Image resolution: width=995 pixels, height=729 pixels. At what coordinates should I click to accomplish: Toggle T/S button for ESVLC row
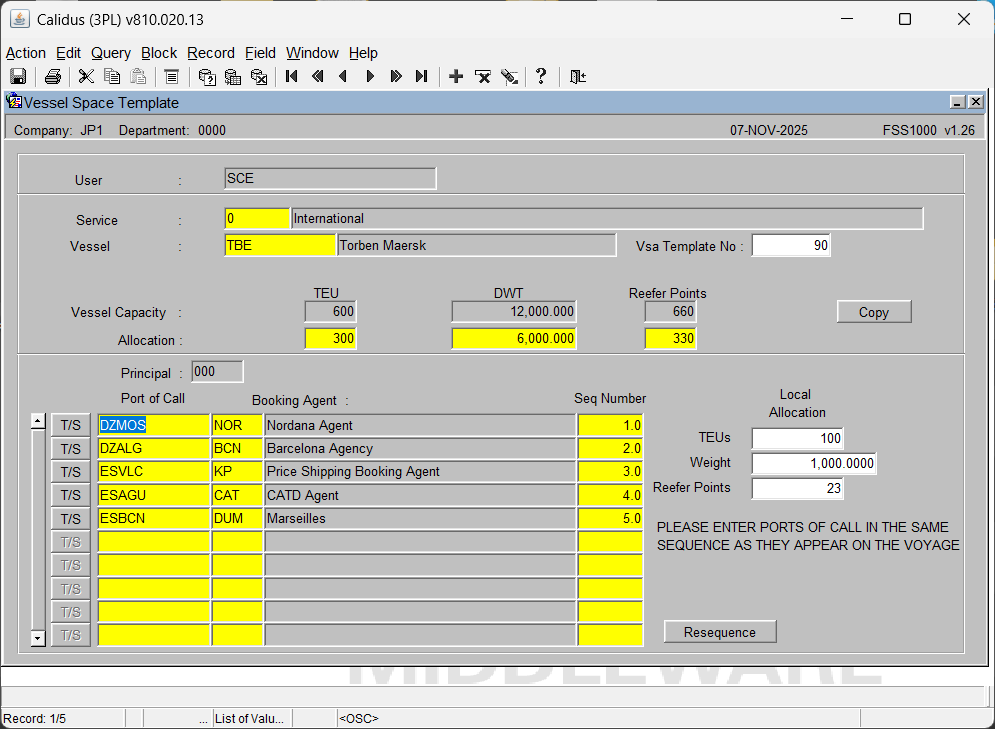(71, 472)
